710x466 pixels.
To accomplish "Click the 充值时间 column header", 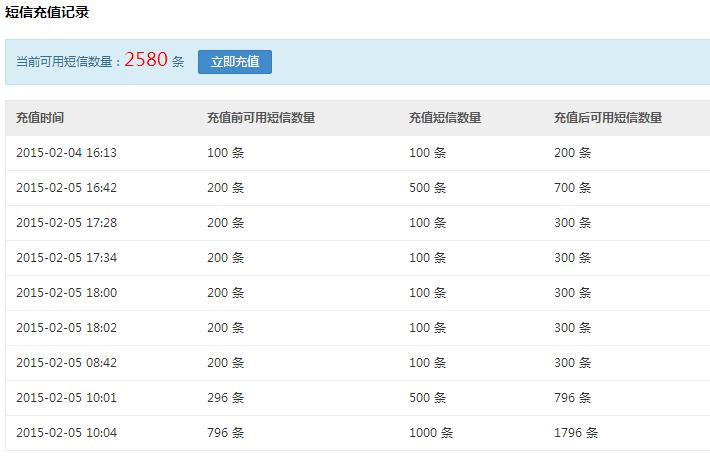I will [40, 118].
